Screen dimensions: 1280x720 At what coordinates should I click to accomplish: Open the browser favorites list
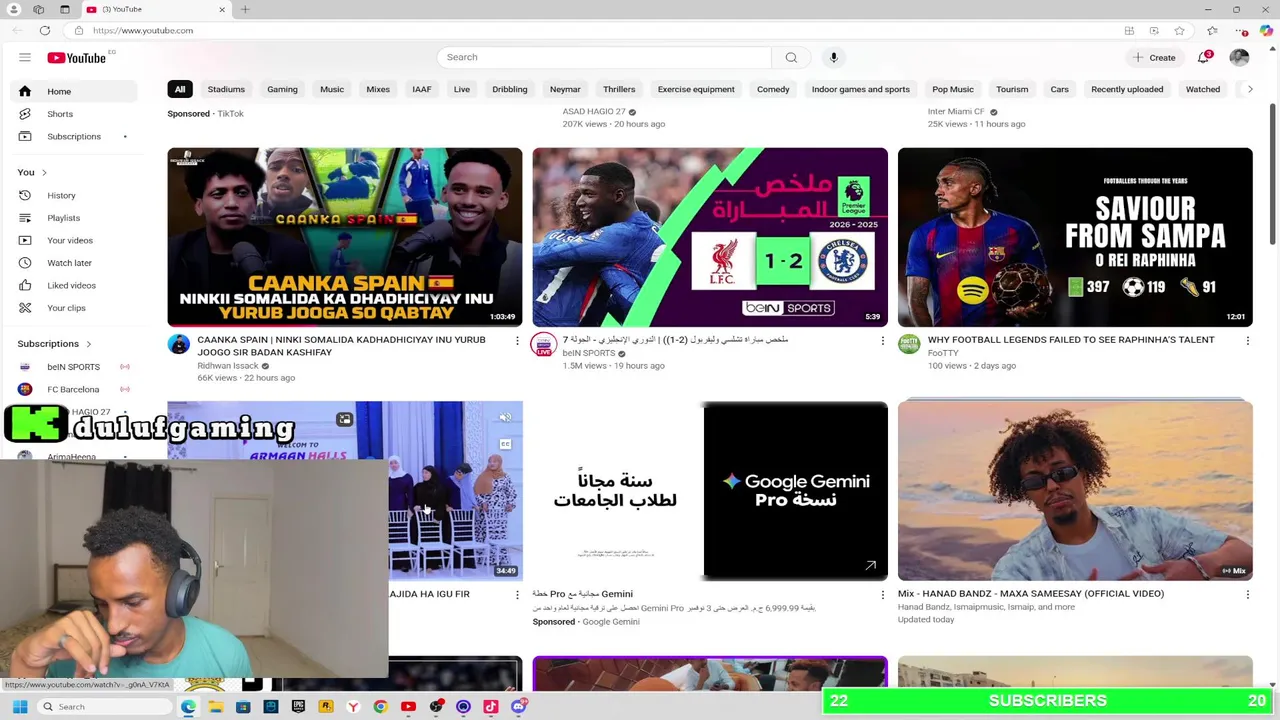click(x=1211, y=30)
